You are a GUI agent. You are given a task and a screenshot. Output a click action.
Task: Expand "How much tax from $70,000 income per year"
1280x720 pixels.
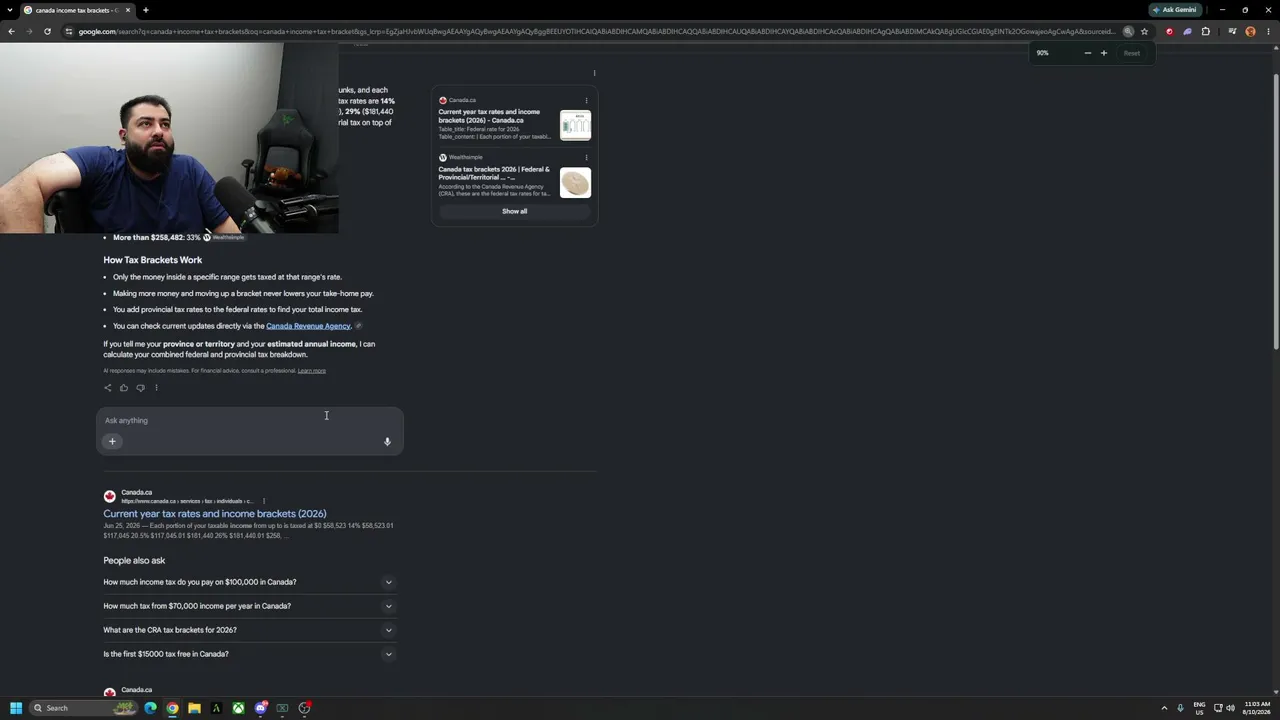coord(249,606)
